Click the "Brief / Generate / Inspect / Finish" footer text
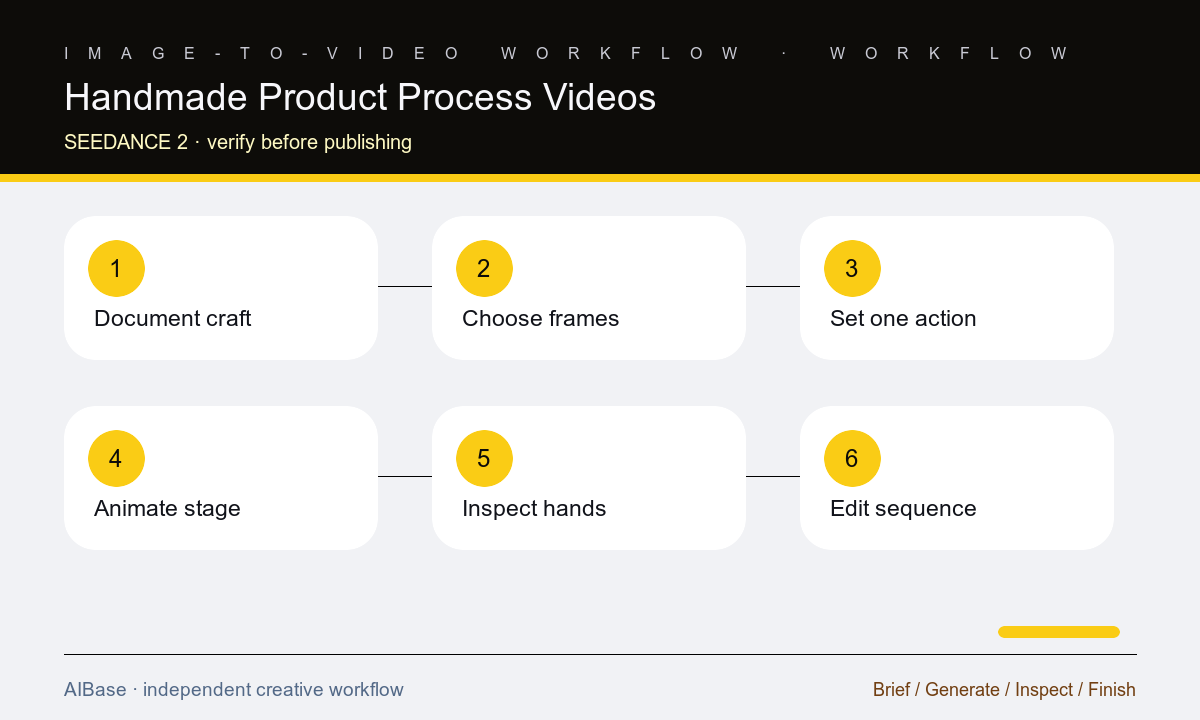The width and height of the screenshot is (1200, 720). click(x=1004, y=689)
